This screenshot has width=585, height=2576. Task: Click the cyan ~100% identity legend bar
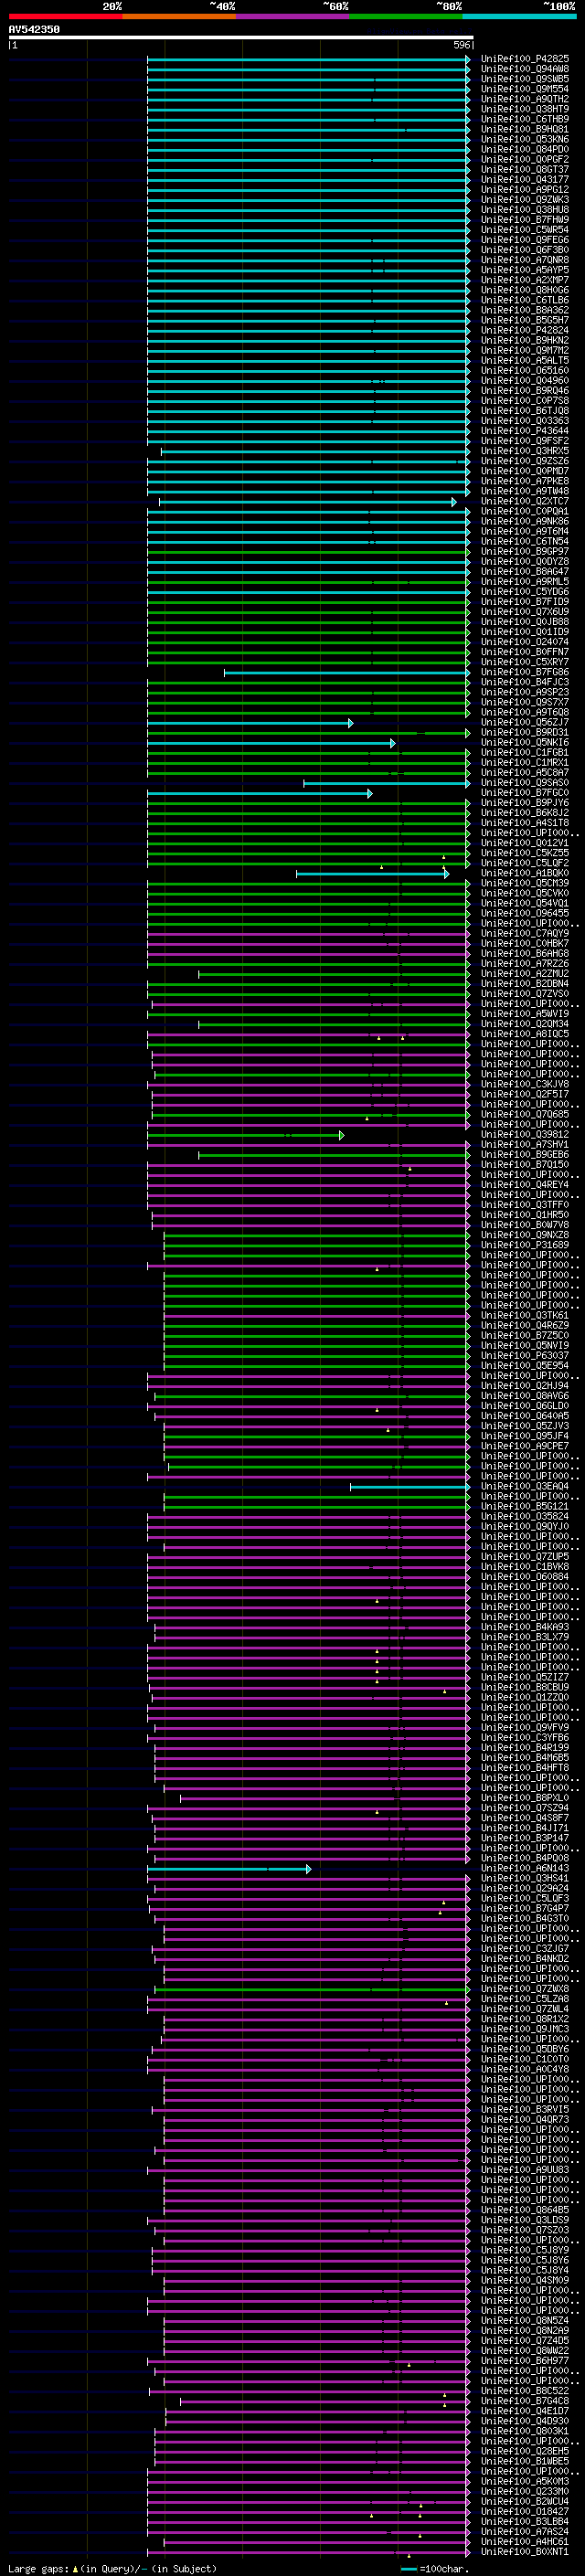coord(519,16)
